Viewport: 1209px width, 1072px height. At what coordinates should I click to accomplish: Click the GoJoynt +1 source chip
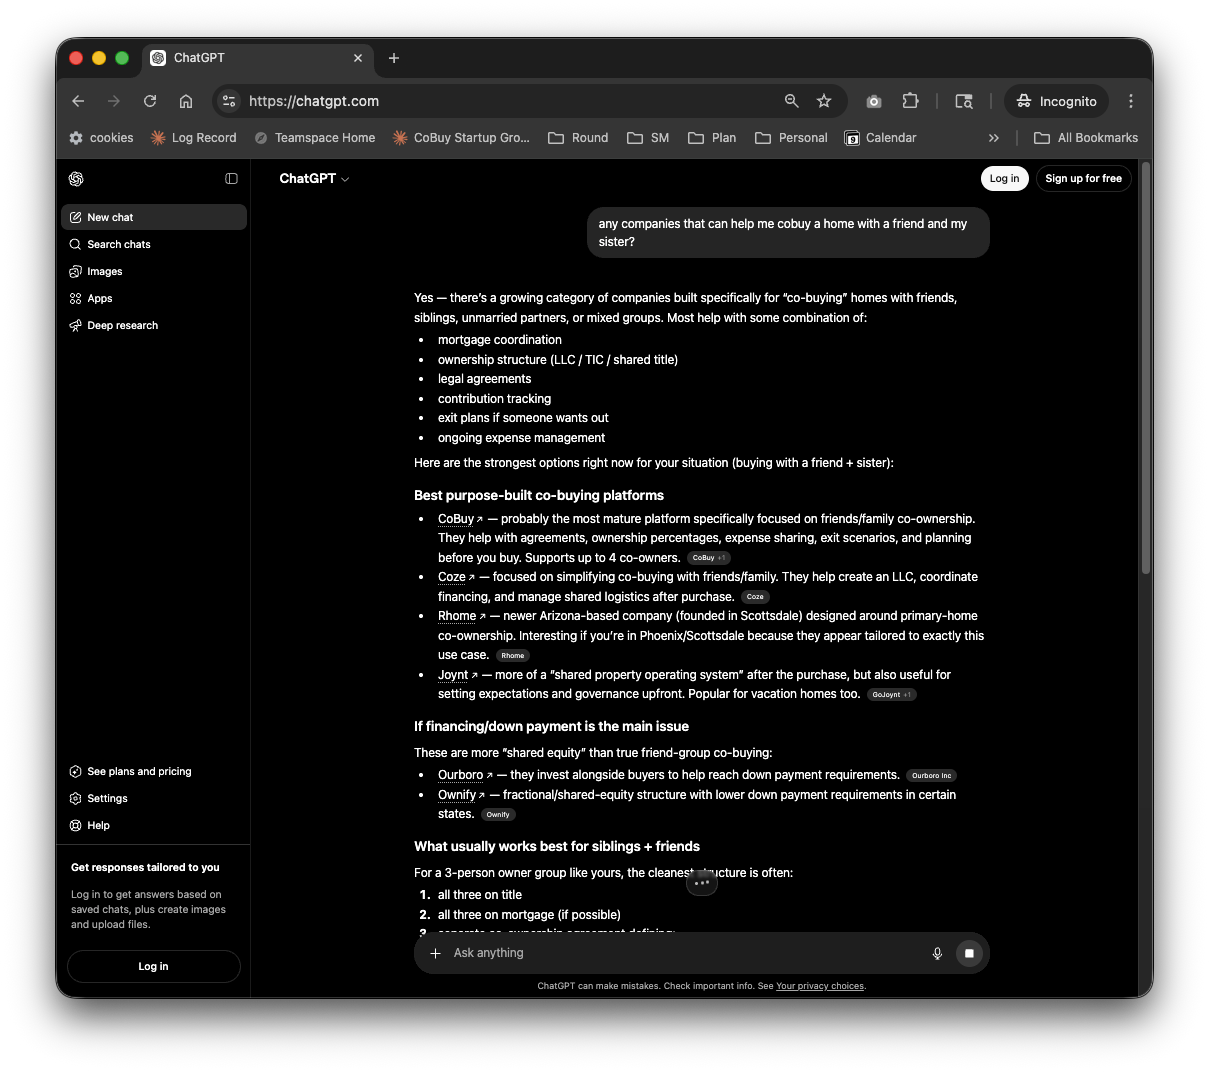[892, 695]
